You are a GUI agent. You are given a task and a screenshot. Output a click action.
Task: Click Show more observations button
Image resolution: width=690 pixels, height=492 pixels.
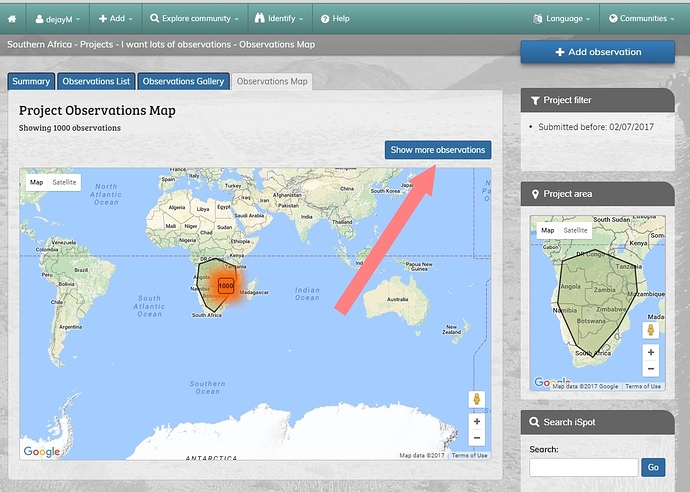coord(438,150)
